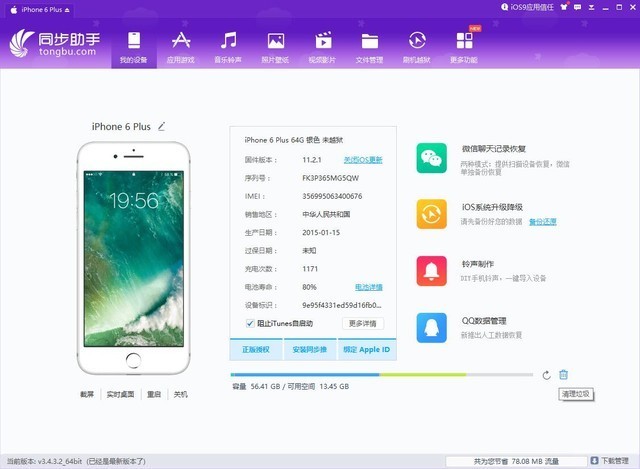Click the version text v3.4.3.2_64bit in the status bar

60,461
